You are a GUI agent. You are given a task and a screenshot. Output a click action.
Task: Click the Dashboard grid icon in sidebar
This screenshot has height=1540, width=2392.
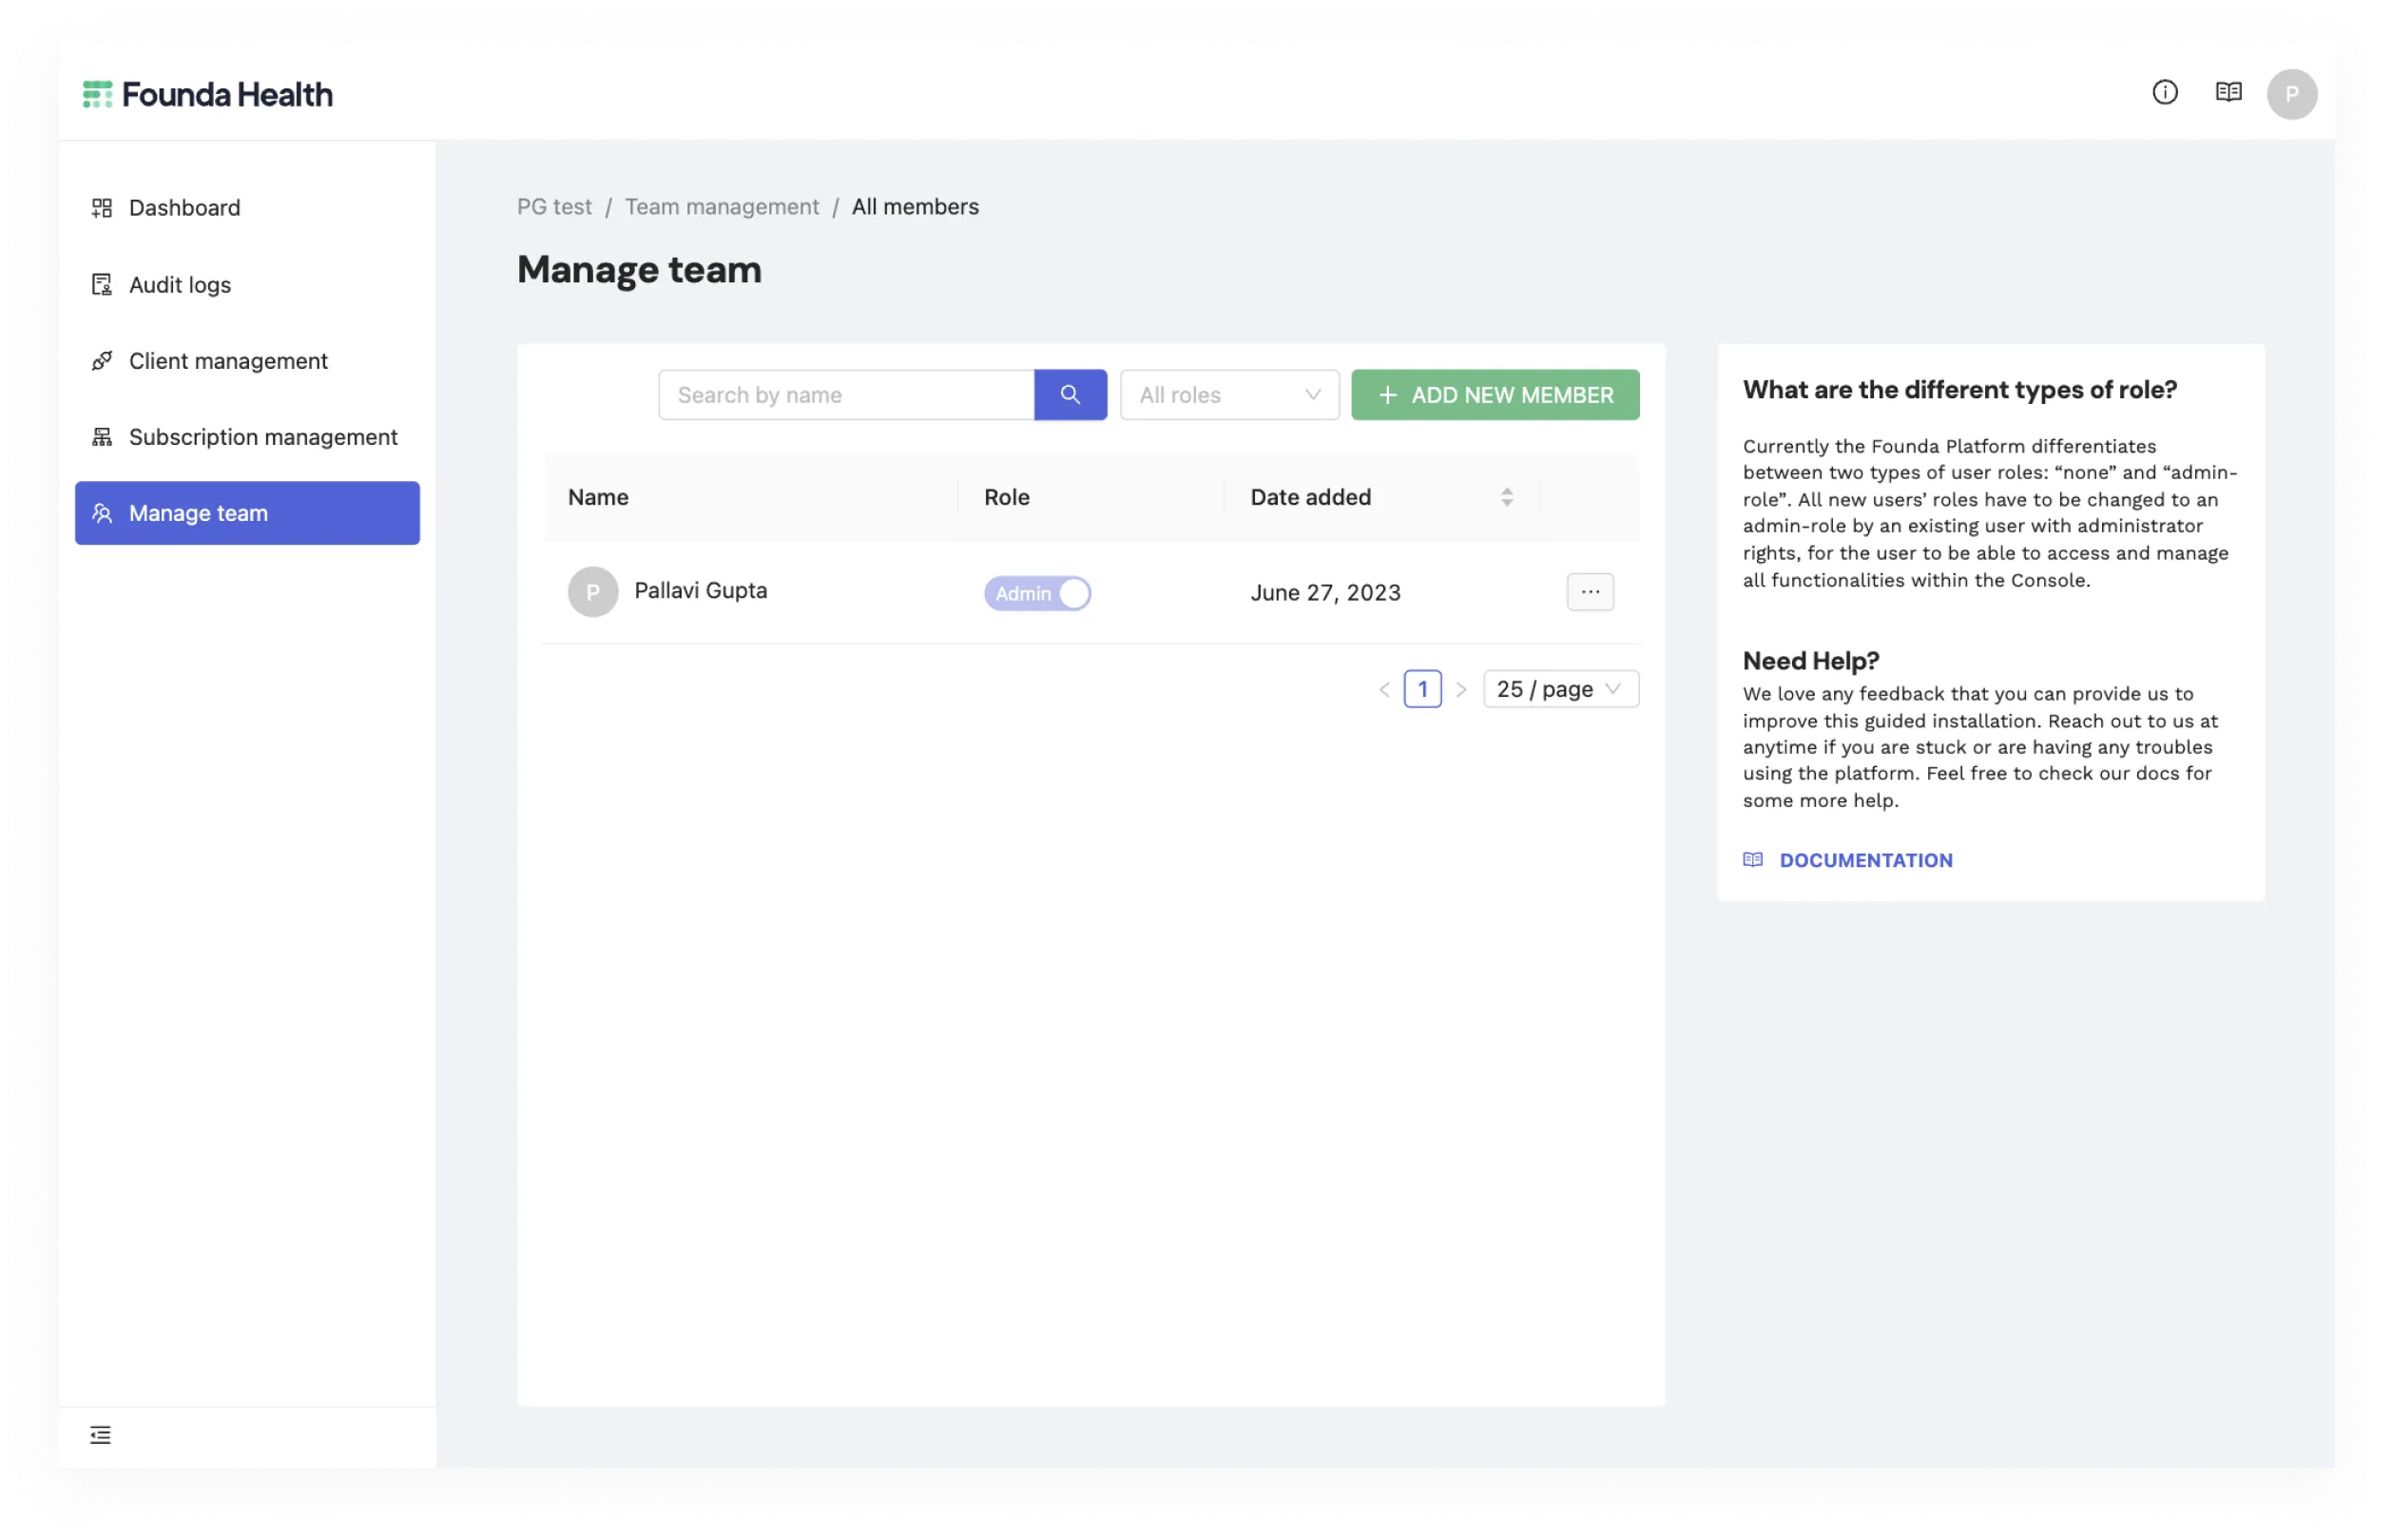[102, 207]
